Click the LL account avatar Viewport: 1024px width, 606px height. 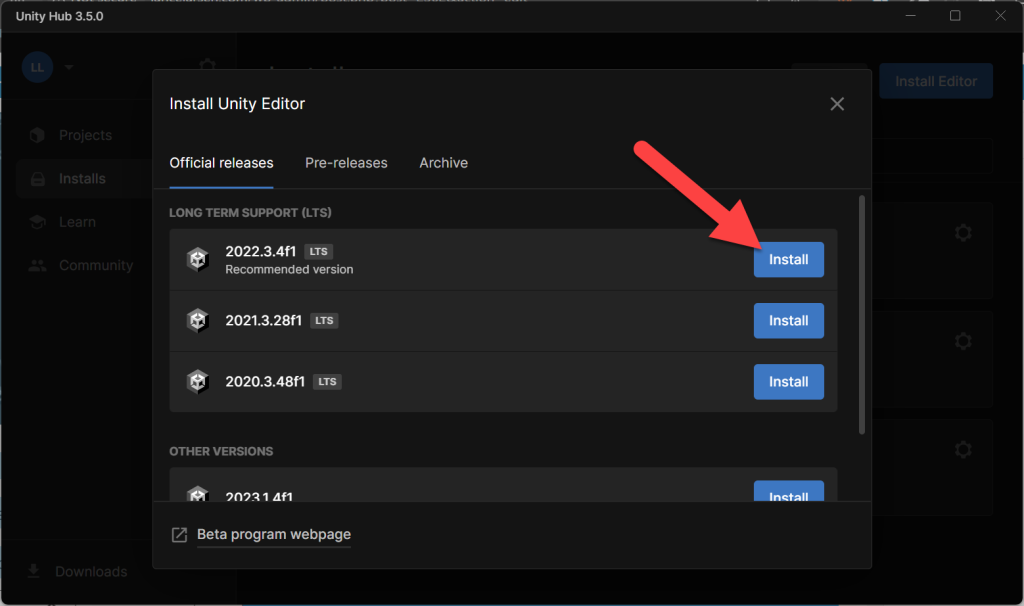click(x=37, y=67)
